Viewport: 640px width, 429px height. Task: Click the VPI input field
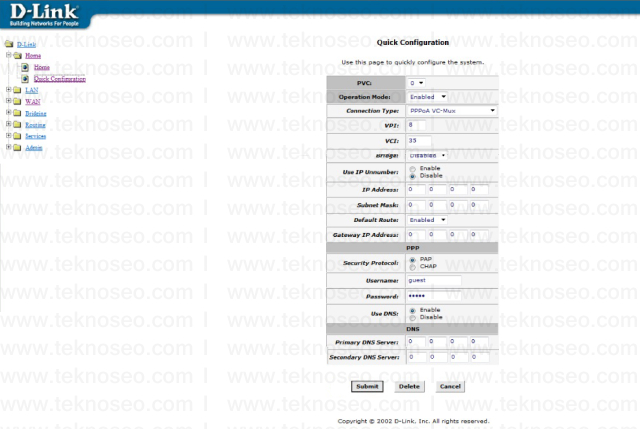[x=416, y=125]
